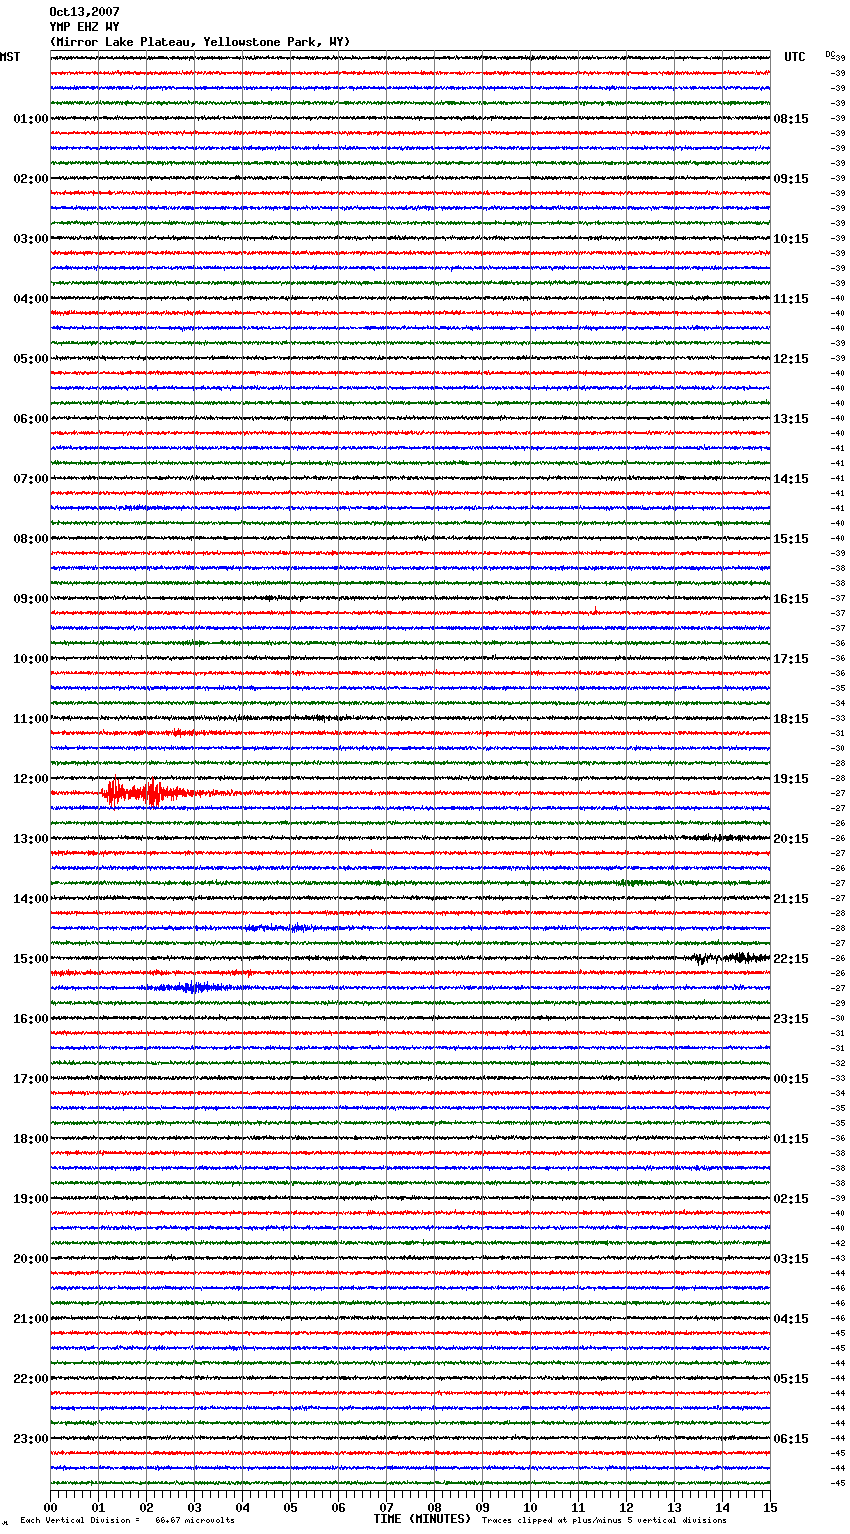The height and width of the screenshot is (1534, 850).
Task: Click the 'Traces clipped at plus/minus 5 vertical divisions' note
Action: coord(604,1521)
